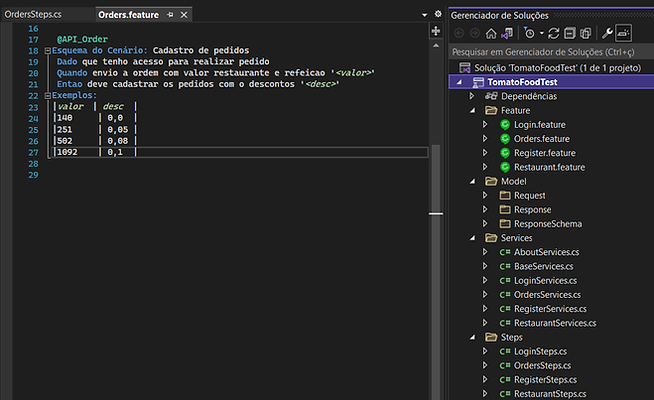Open OrdersSteps.cs in Solution Explorer
This screenshot has height=400, width=654.
tap(542, 366)
